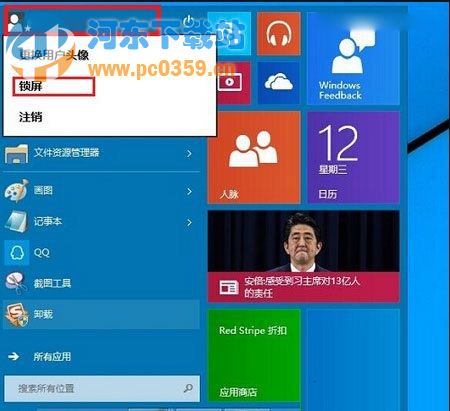
Task: Open the user account avatar icon
Action: (x=16, y=21)
